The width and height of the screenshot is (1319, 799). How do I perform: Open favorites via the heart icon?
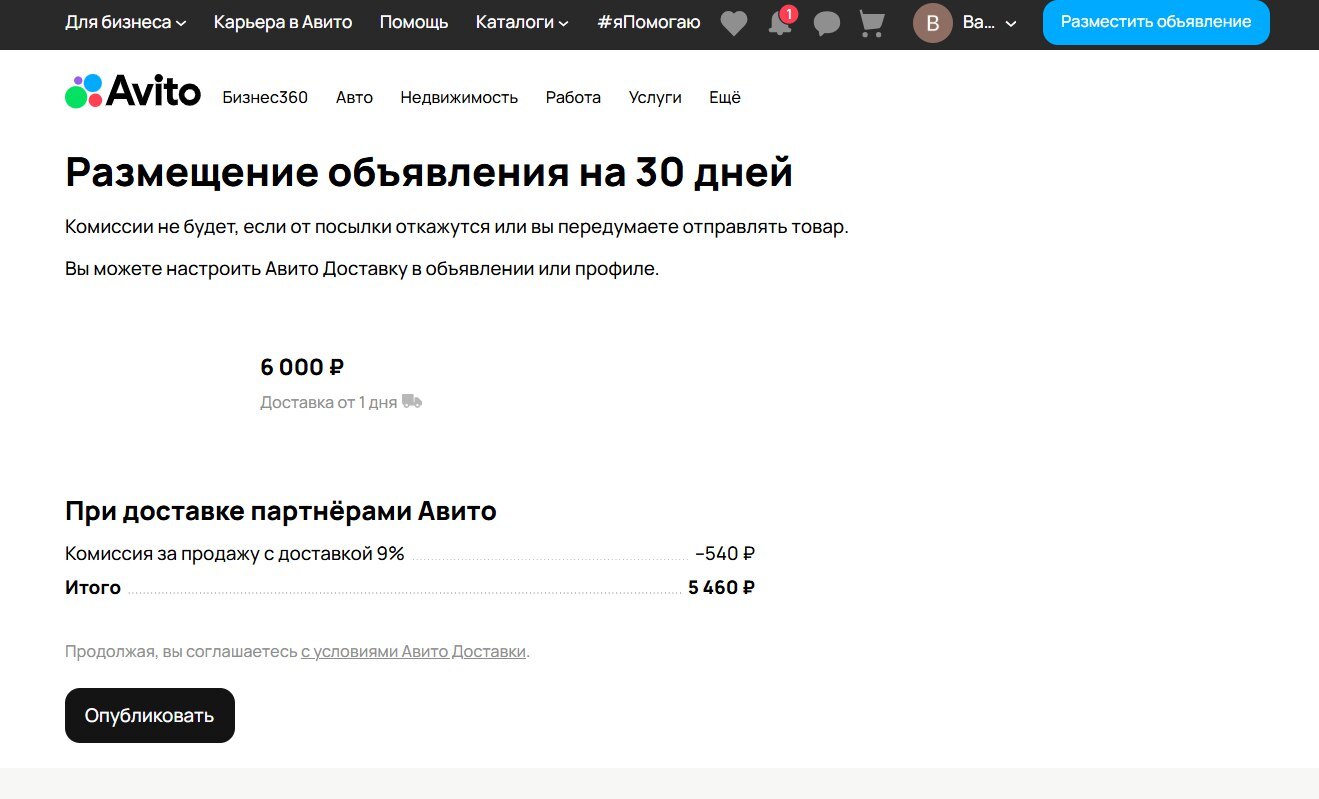pyautogui.click(x=734, y=23)
